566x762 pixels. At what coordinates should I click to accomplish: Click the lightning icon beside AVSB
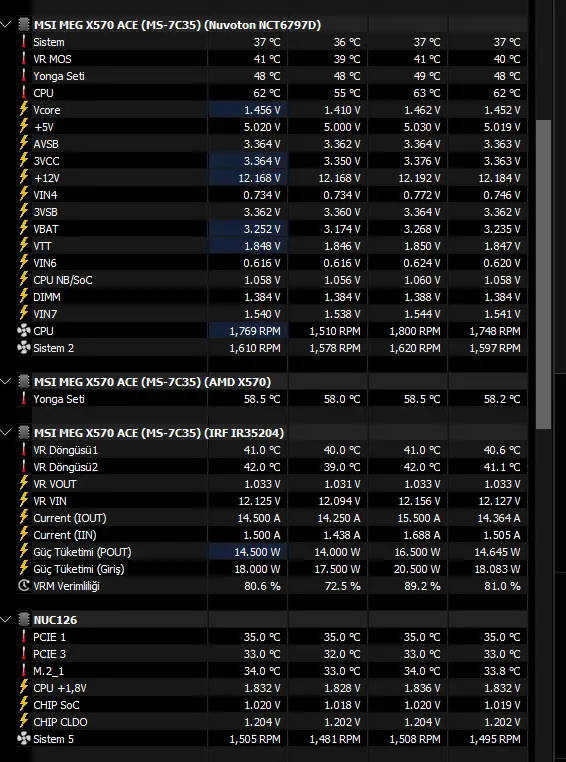coord(23,144)
